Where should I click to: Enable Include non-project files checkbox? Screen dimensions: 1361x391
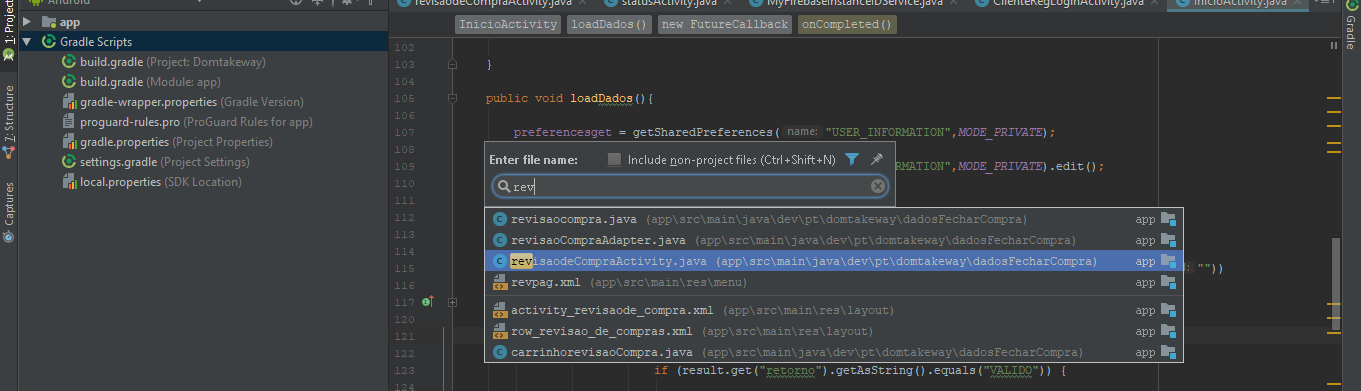(x=615, y=159)
